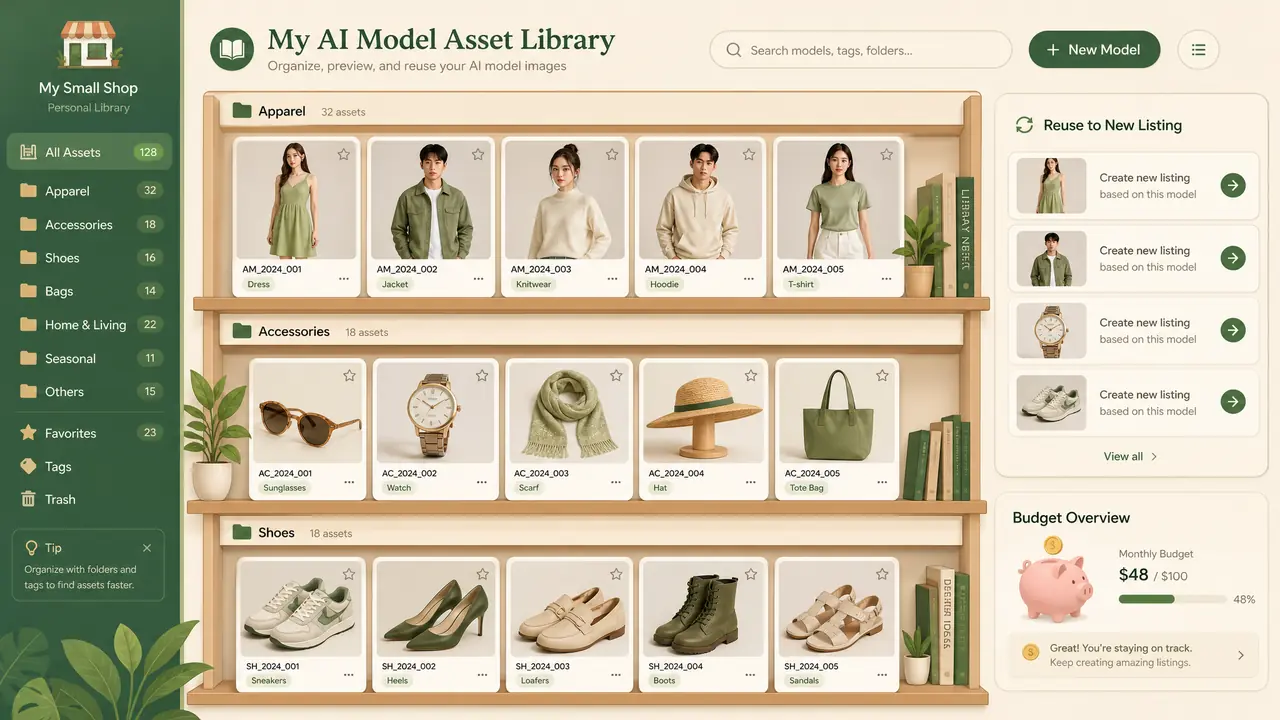Open more options for SH_2024_004
Viewport: 1280px width, 720px height.
[x=750, y=675]
